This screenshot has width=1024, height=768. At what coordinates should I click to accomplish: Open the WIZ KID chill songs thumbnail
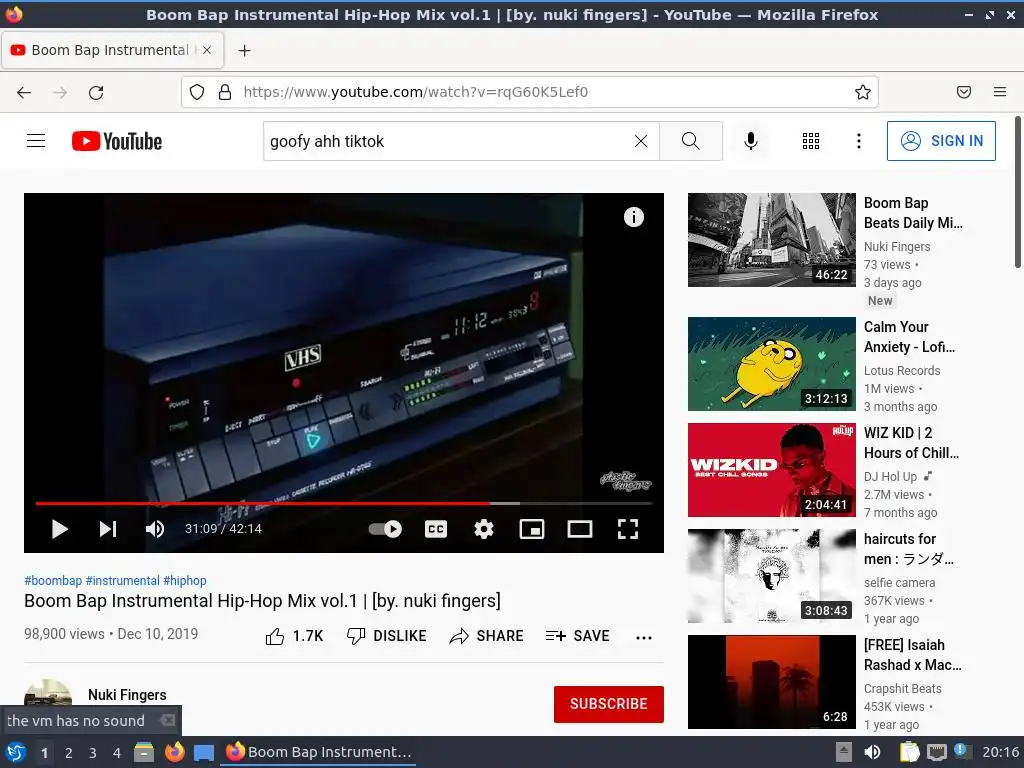tap(772, 470)
